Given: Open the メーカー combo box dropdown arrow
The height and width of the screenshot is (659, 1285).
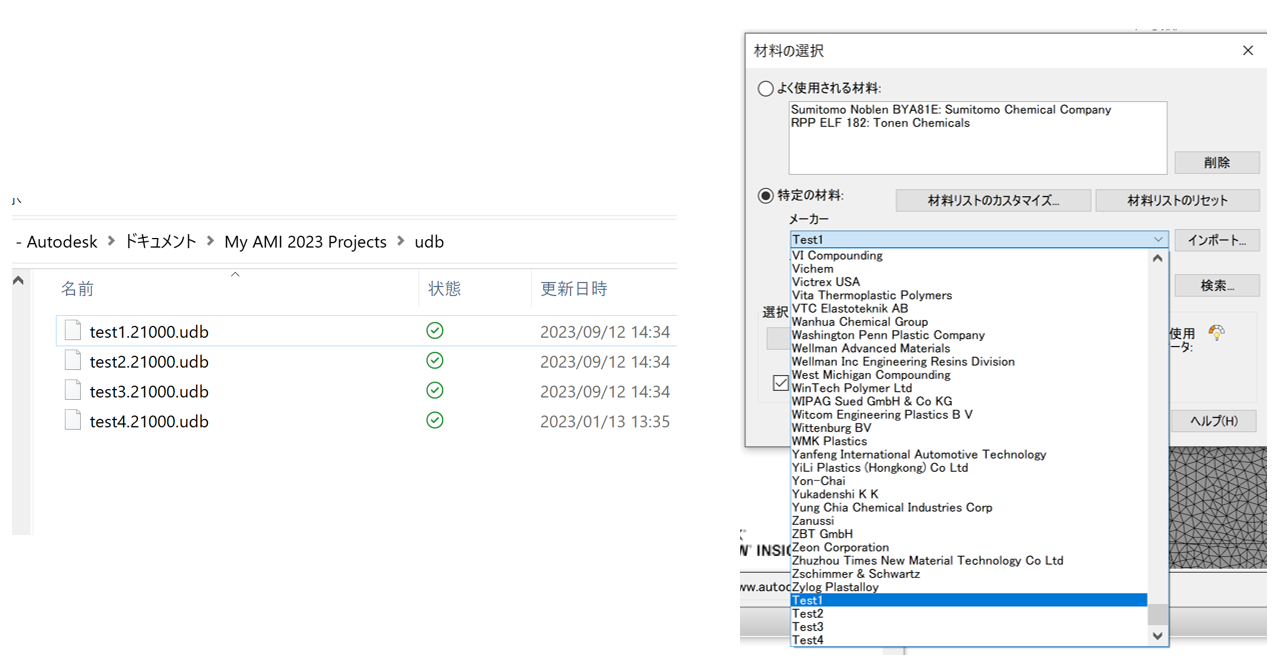Looking at the screenshot, I should click(1157, 239).
